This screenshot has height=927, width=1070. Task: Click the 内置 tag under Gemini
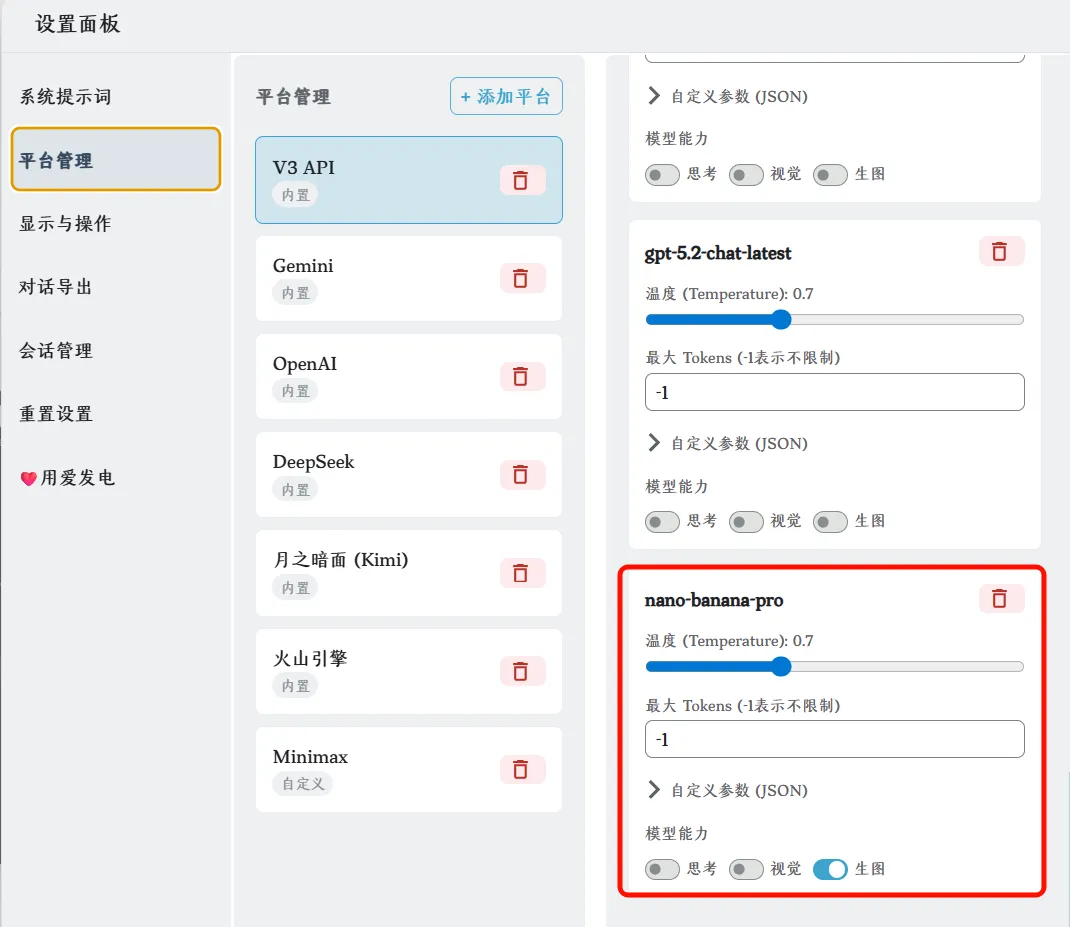tap(295, 293)
